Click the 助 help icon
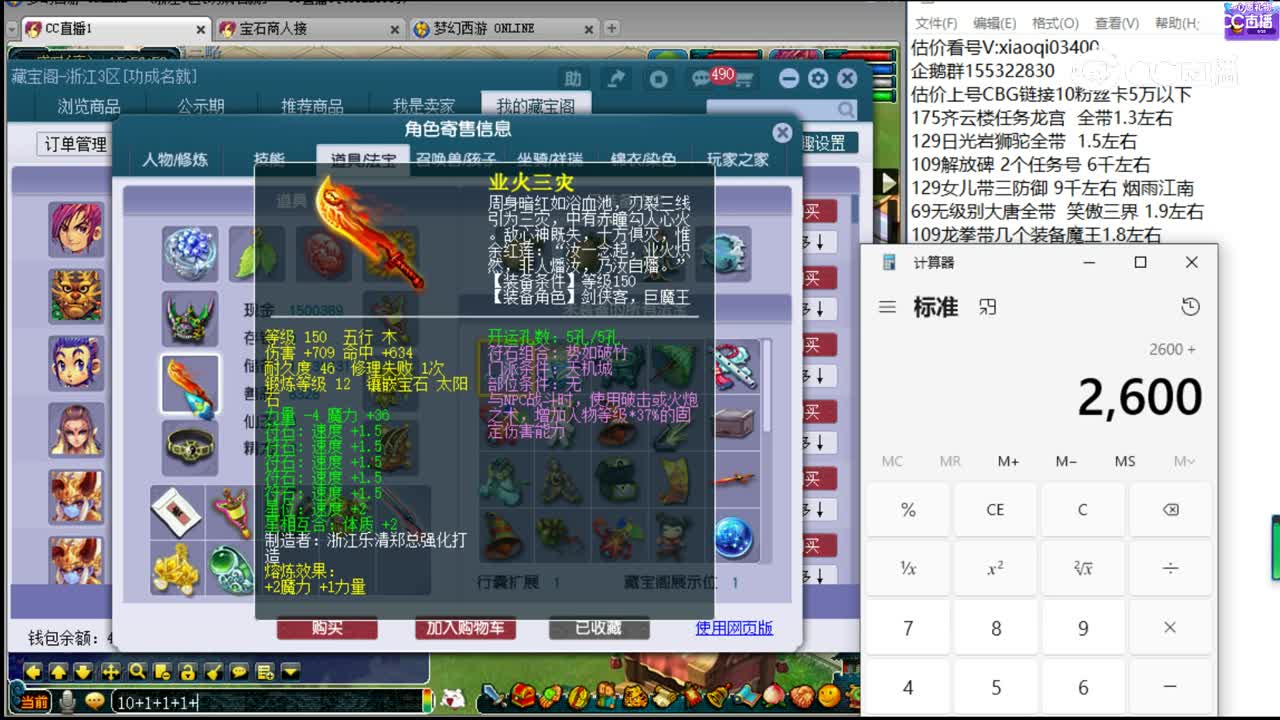Image resolution: width=1280 pixels, height=720 pixels. pyautogui.click(x=574, y=78)
